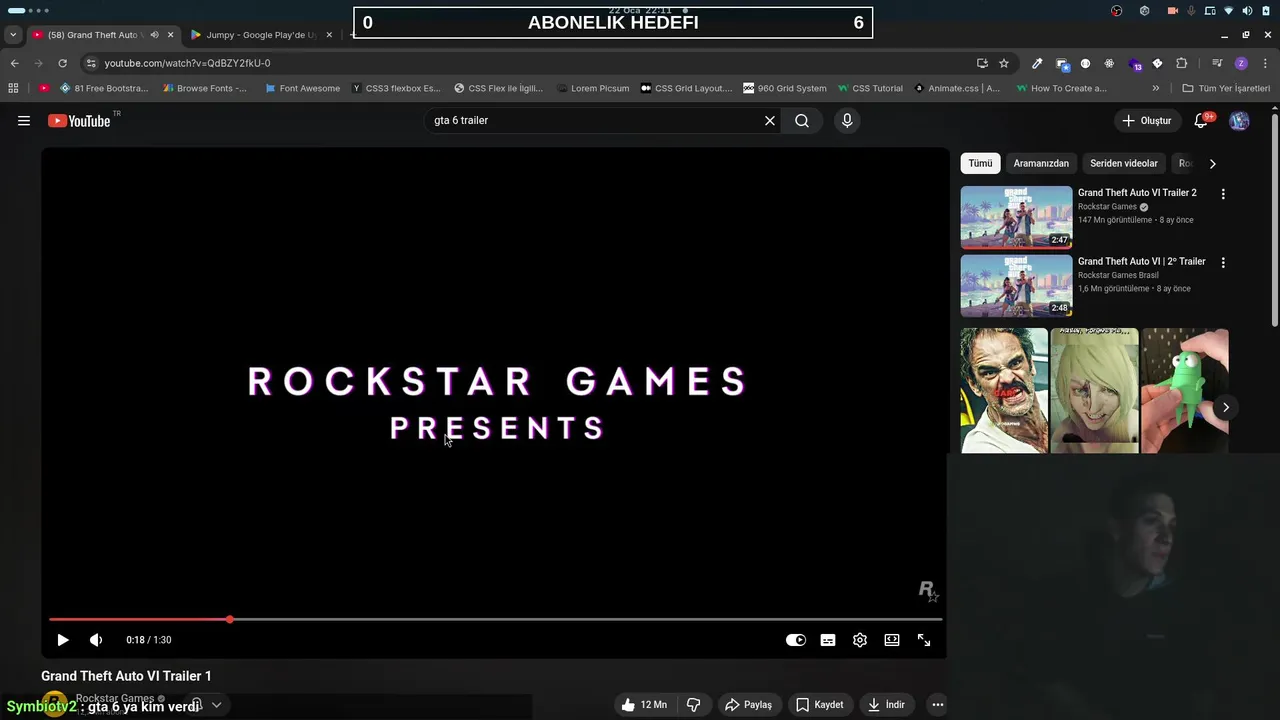Image resolution: width=1280 pixels, height=720 pixels.
Task: Open the CSS Grid Layout bookmark
Action: [686, 88]
